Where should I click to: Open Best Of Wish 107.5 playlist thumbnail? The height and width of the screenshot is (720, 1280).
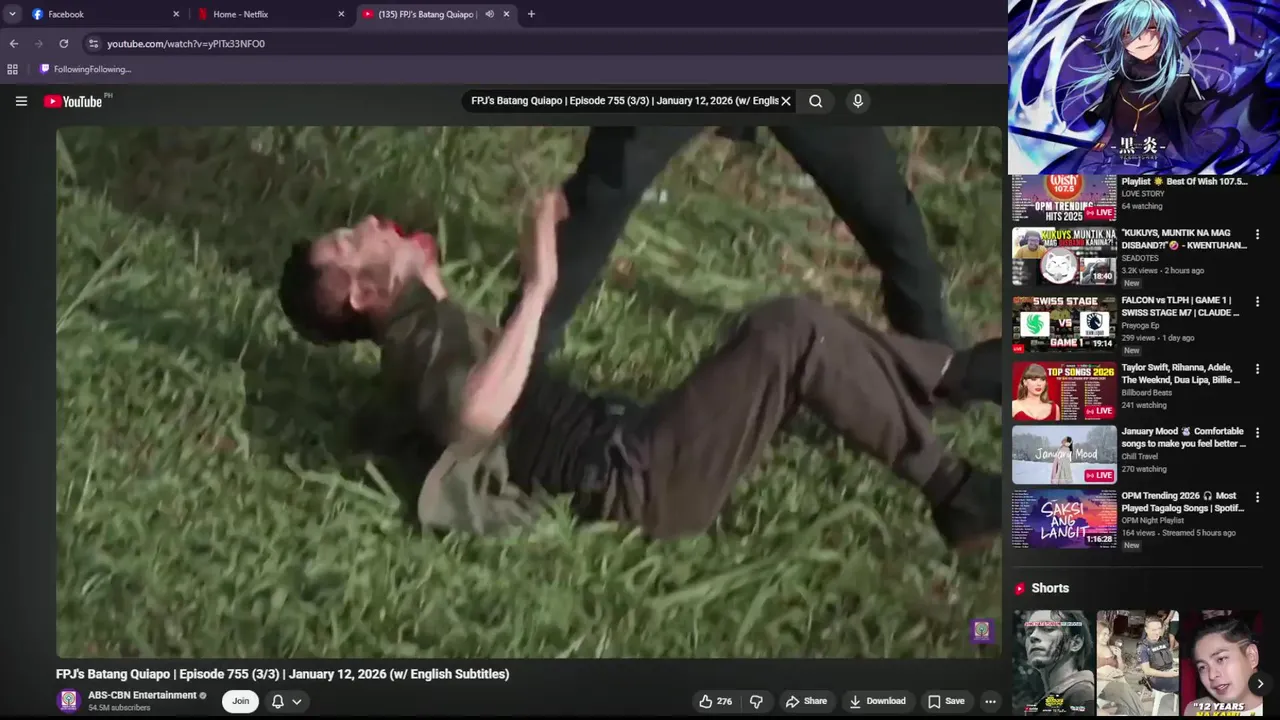pos(1064,199)
